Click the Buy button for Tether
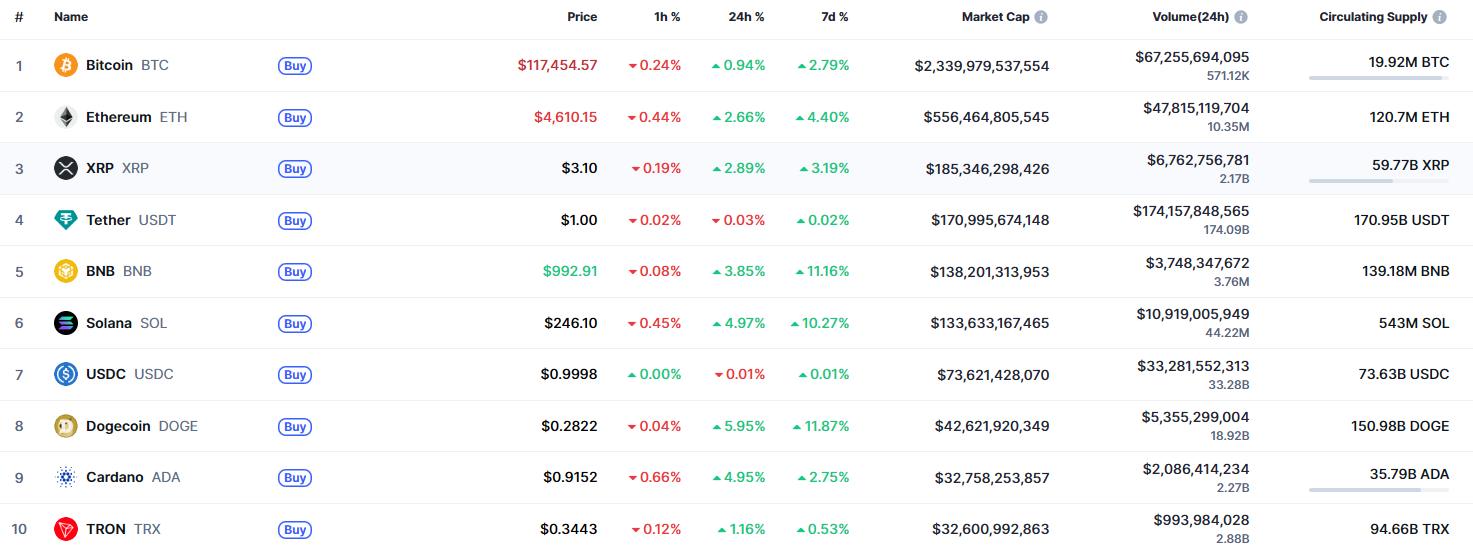1473x553 pixels. (x=295, y=221)
